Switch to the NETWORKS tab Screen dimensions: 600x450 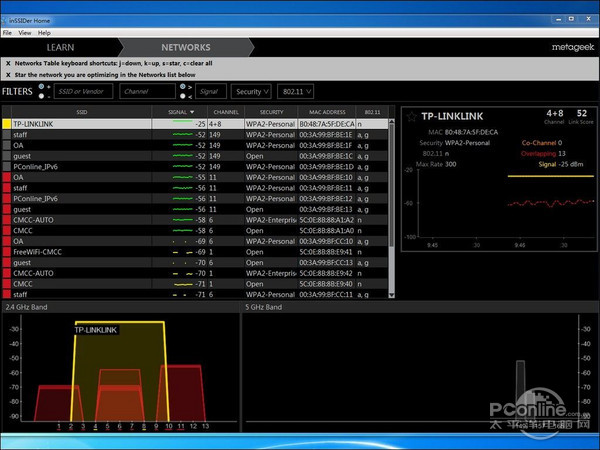186,47
